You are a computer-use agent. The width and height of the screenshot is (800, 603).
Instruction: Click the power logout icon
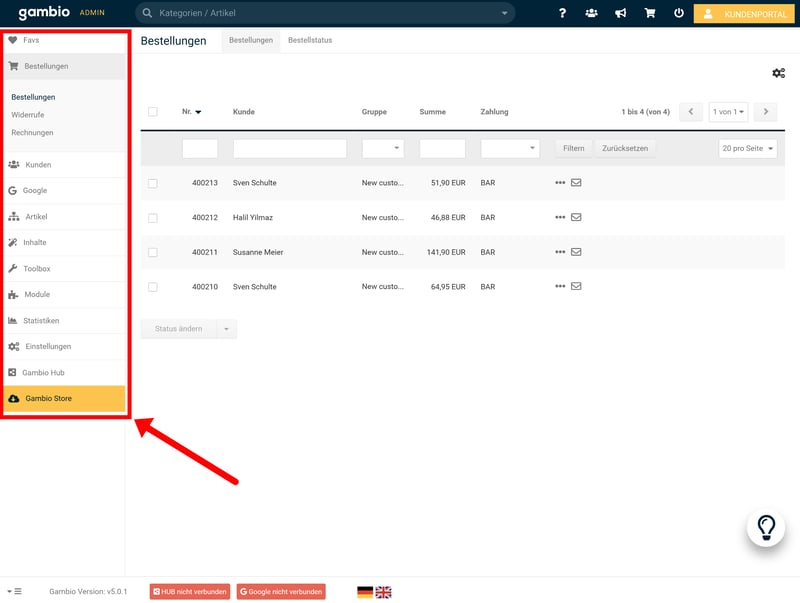[679, 14]
